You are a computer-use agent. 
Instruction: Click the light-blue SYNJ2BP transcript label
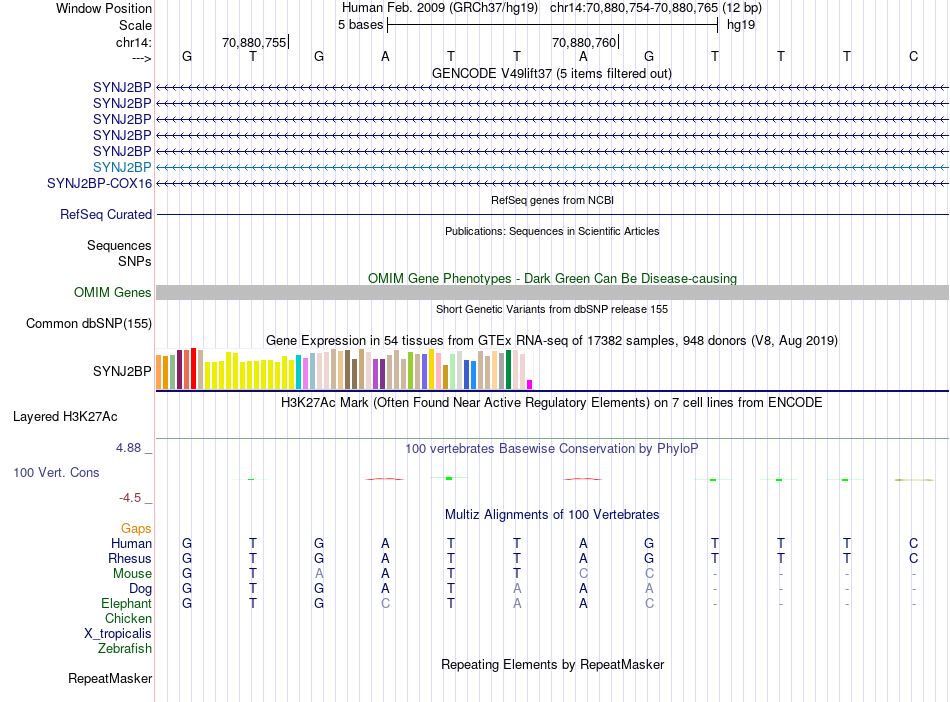click(x=122, y=167)
